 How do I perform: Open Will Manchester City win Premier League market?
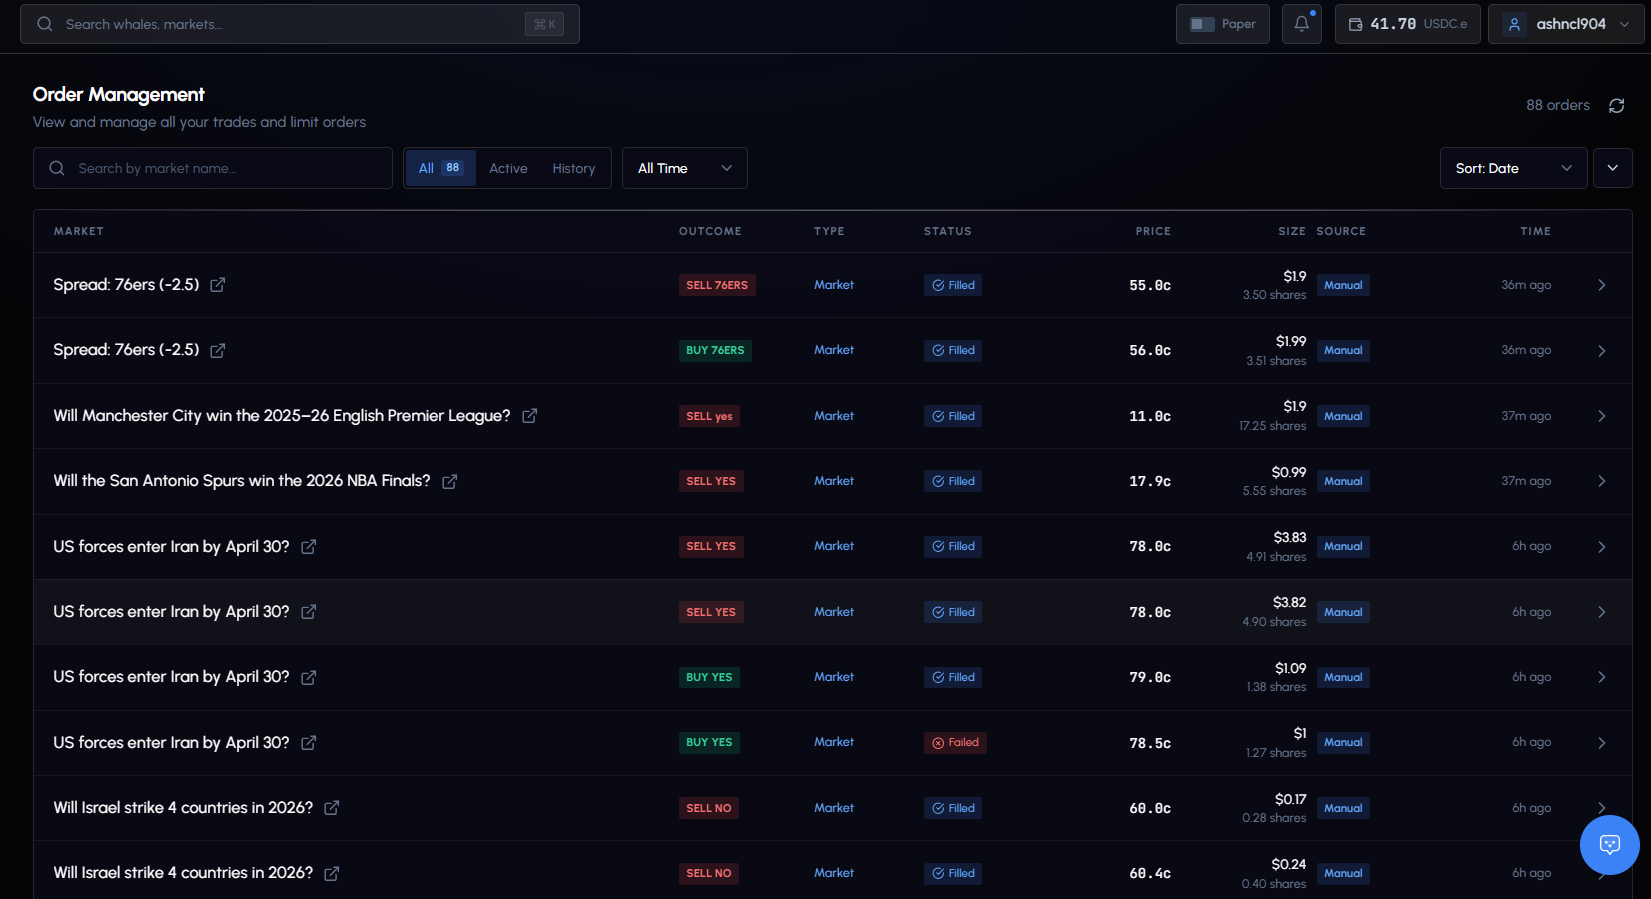[282, 416]
